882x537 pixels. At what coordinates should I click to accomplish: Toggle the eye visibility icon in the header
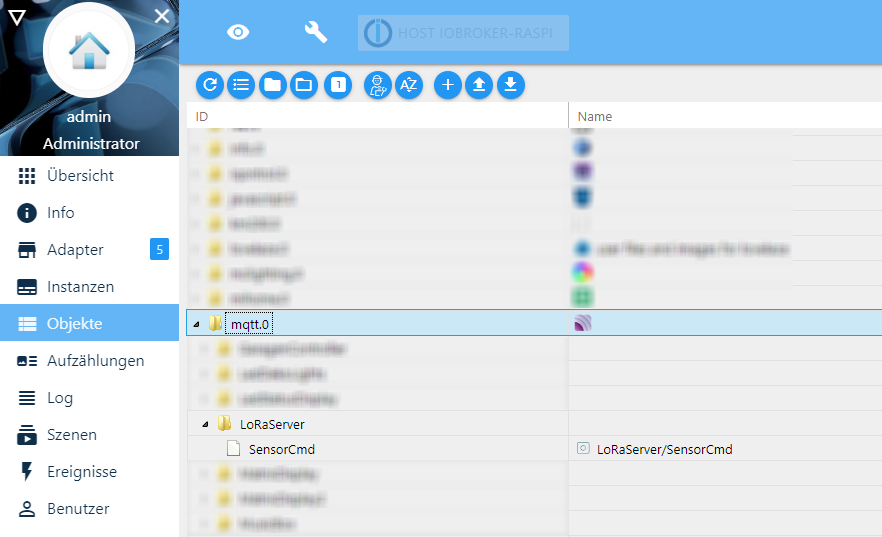pyautogui.click(x=238, y=32)
